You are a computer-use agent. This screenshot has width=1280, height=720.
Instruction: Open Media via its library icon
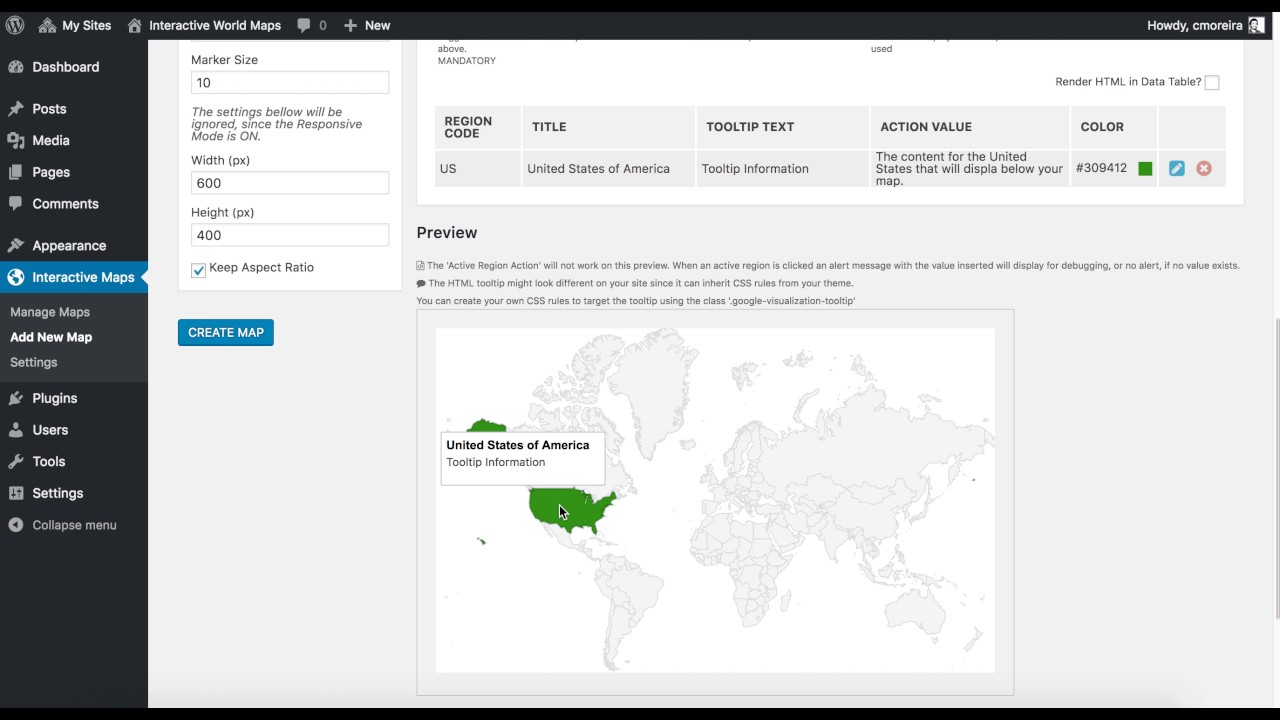tap(16, 140)
